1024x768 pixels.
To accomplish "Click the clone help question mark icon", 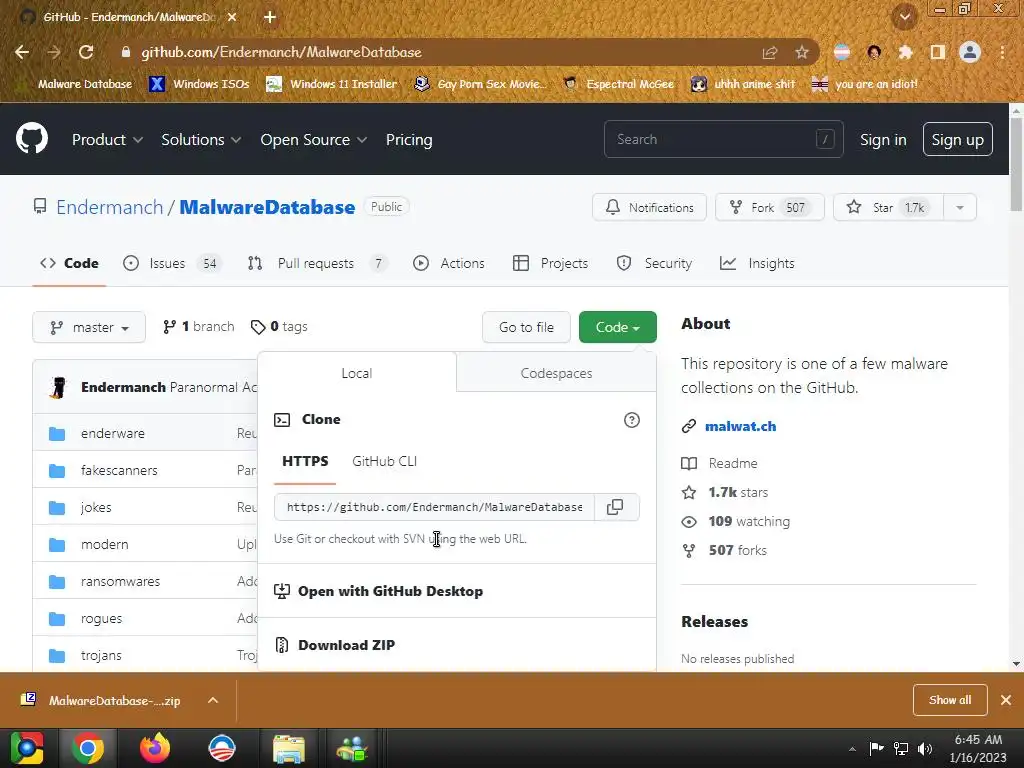I will coord(632,420).
